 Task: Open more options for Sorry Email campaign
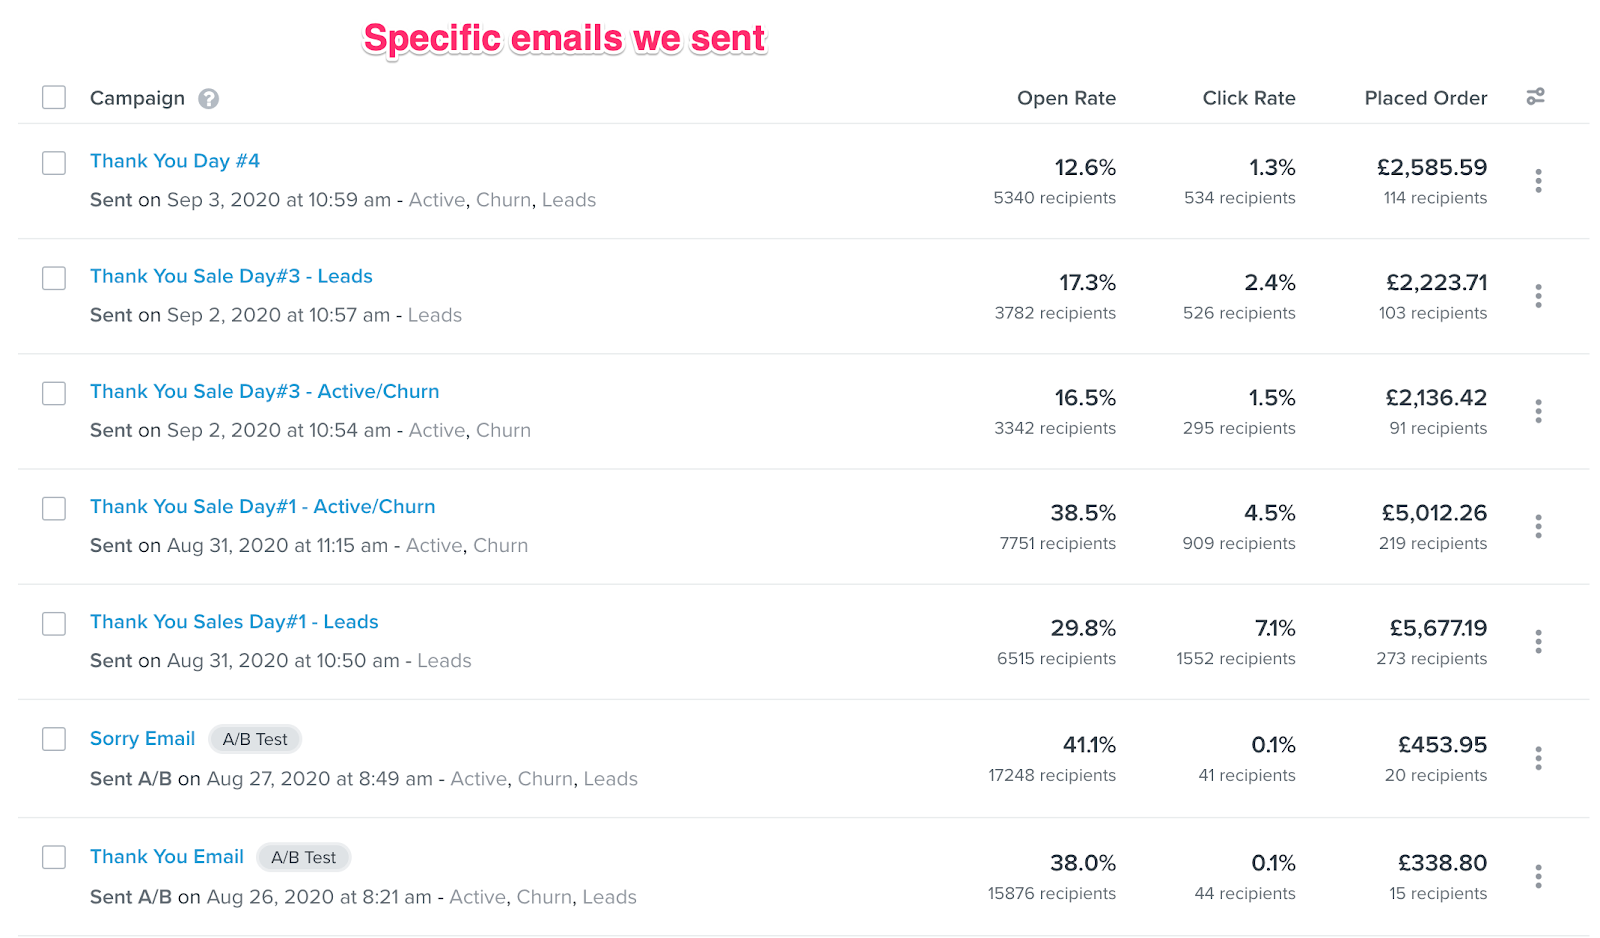1538,758
